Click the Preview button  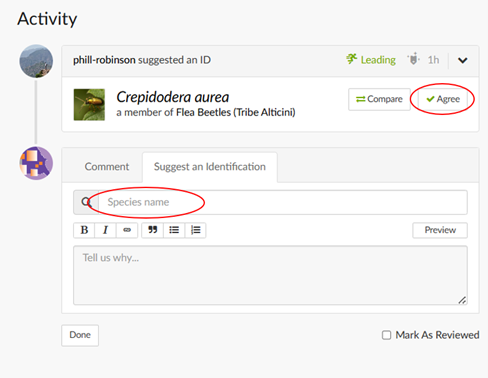coord(440,230)
